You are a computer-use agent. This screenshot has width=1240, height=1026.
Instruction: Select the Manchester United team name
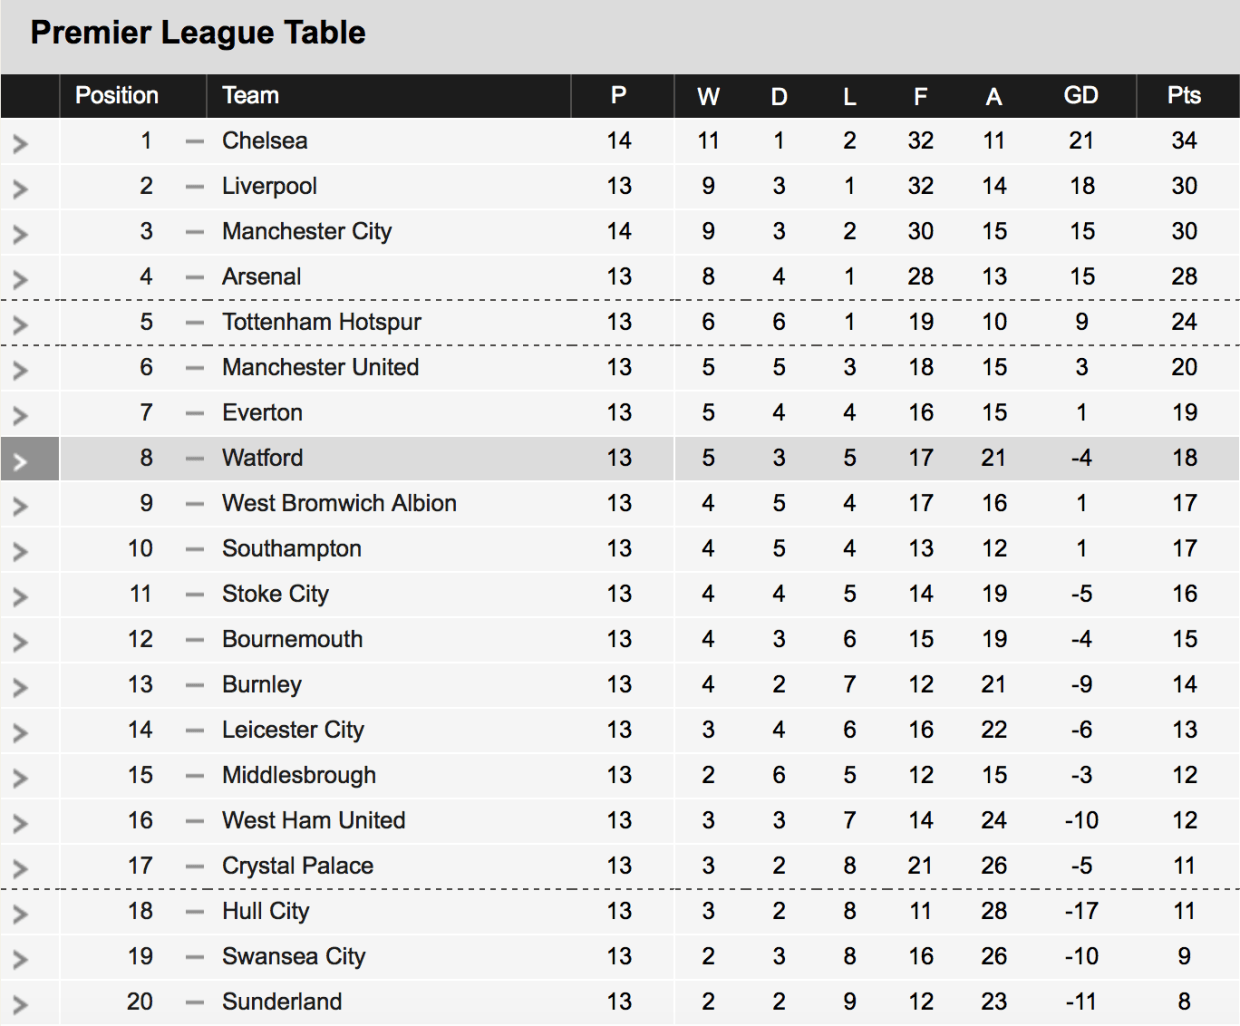click(x=320, y=367)
